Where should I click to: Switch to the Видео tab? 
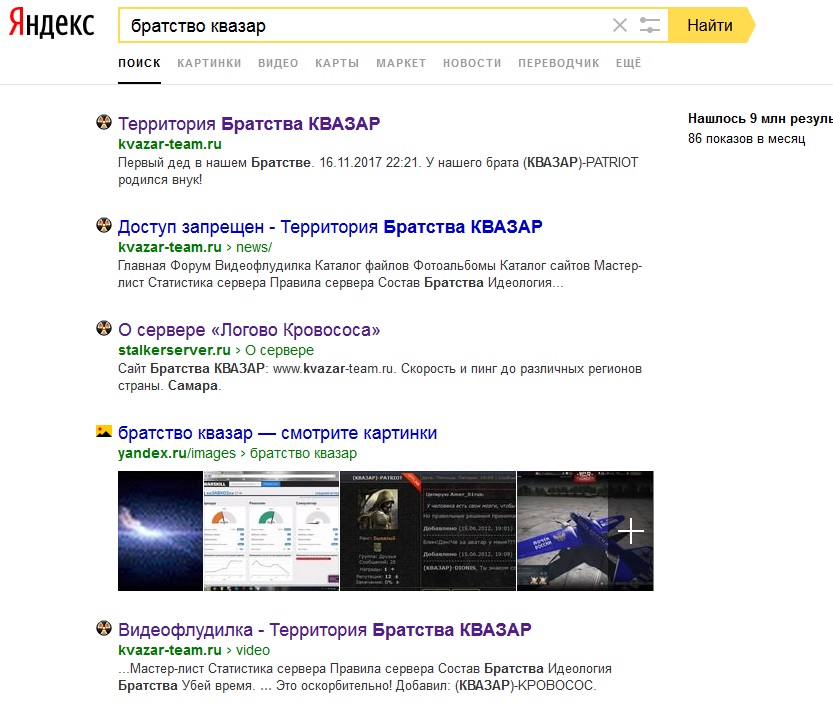tap(278, 63)
